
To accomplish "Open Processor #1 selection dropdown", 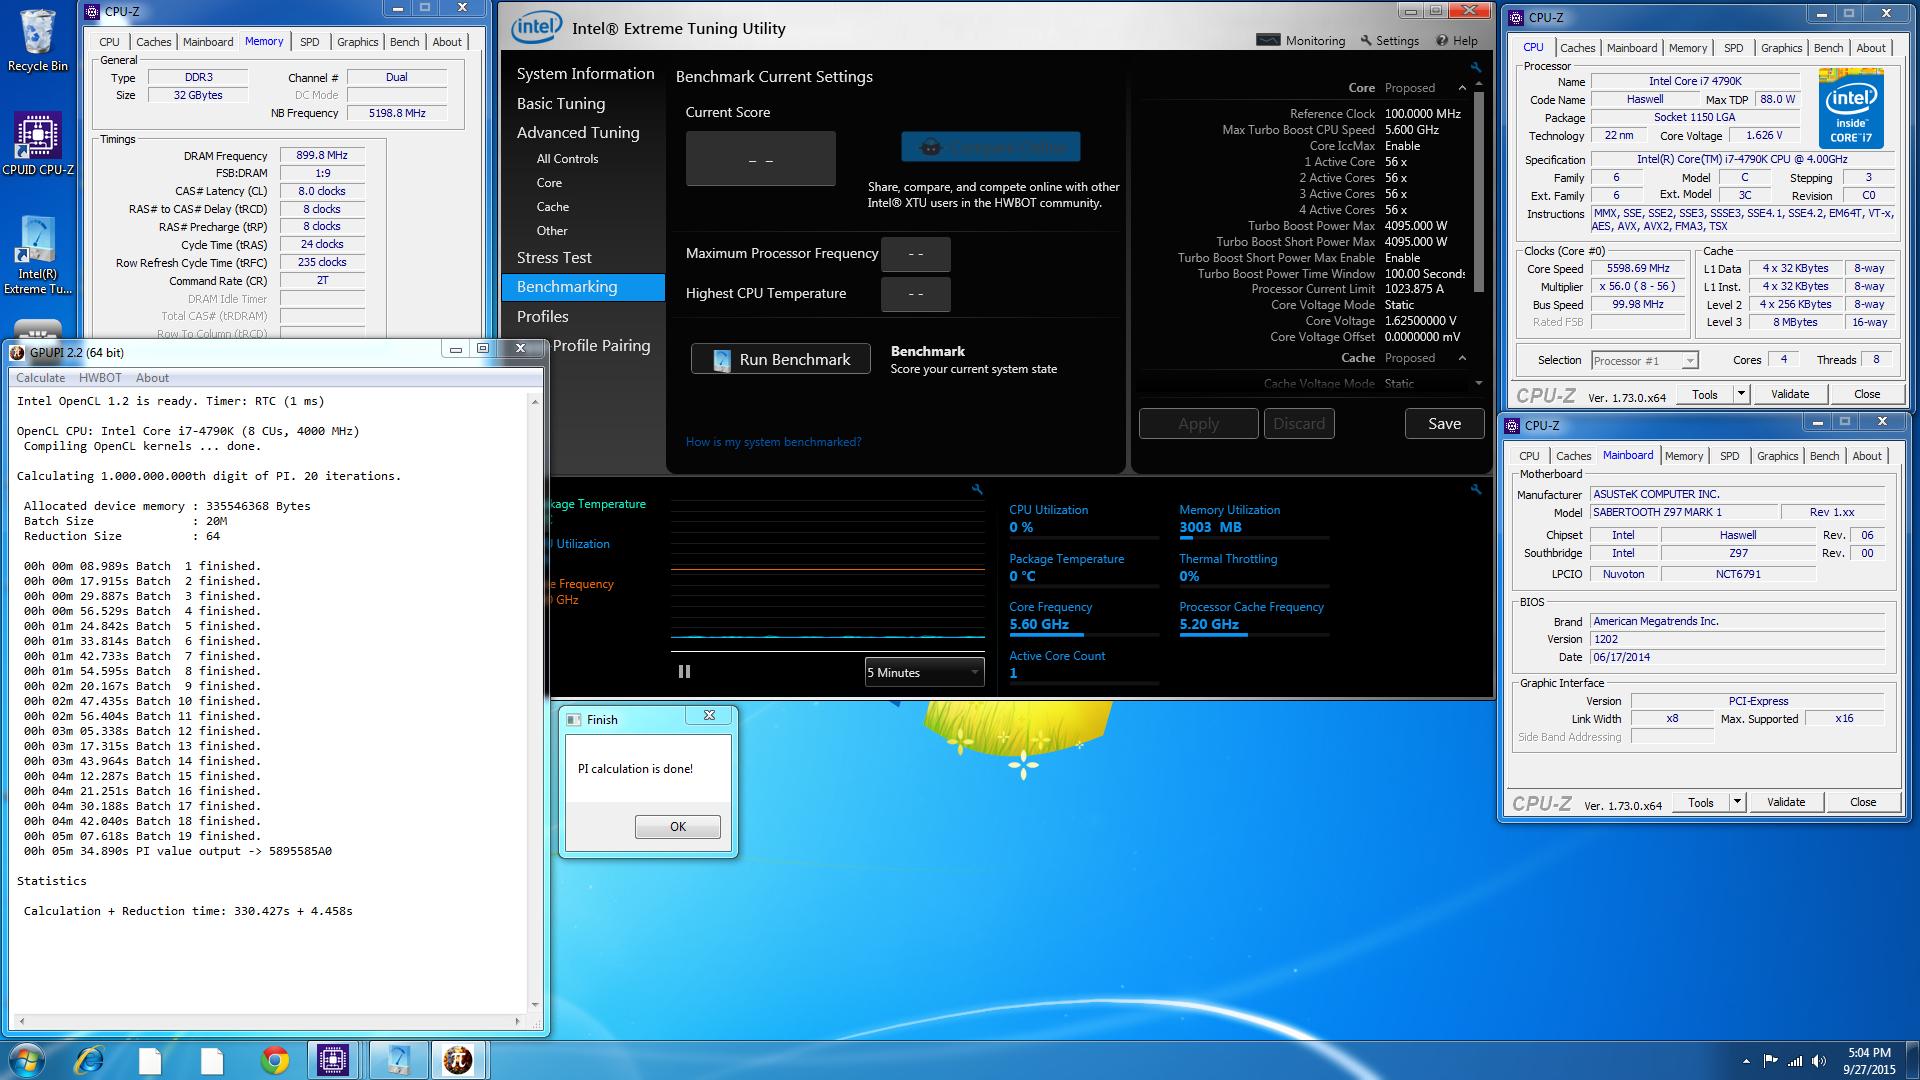I will (1645, 361).
